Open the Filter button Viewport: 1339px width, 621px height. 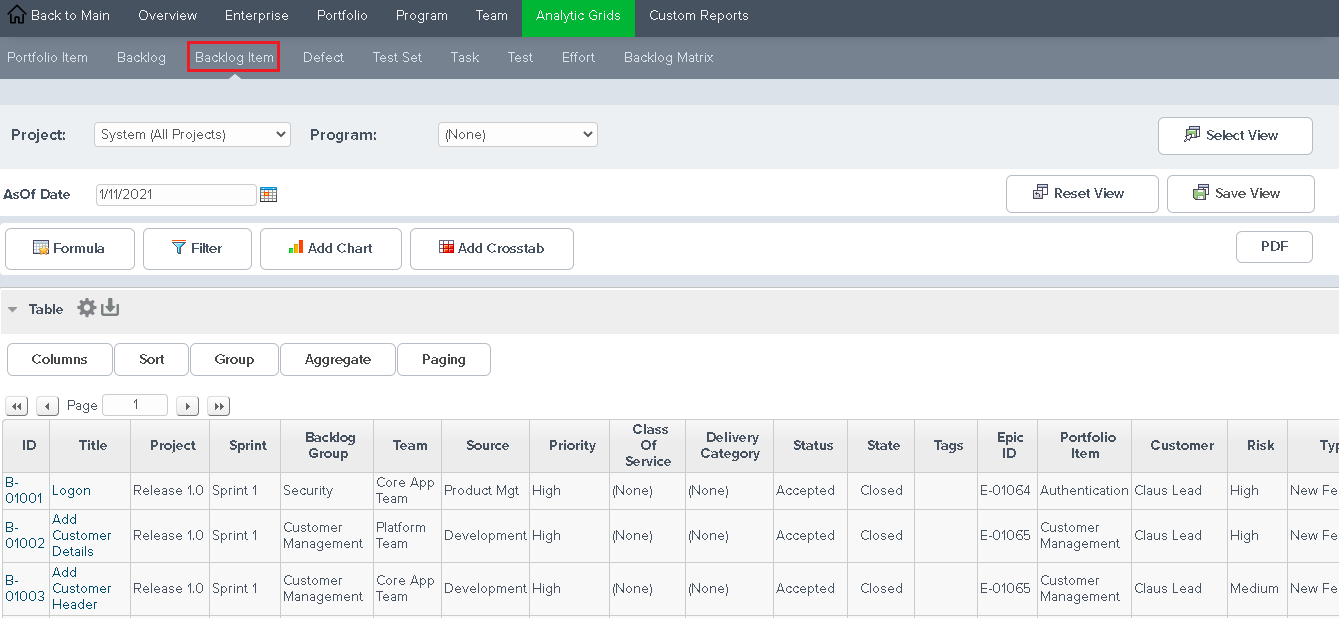click(197, 249)
